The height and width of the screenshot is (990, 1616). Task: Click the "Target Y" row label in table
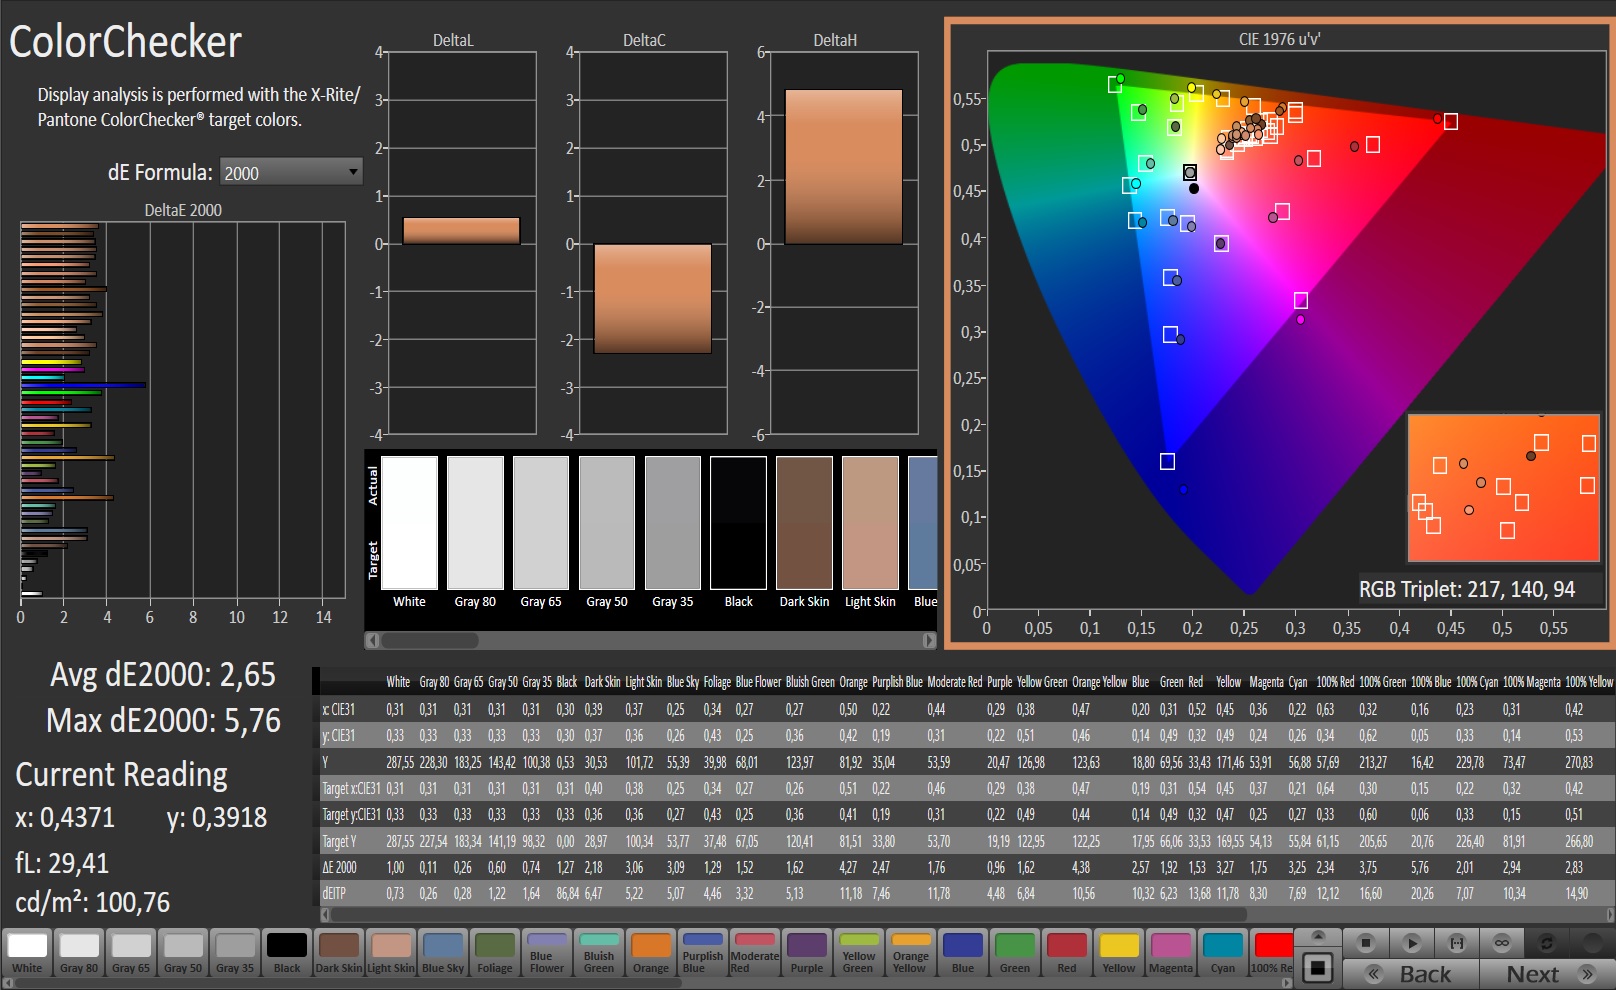tap(339, 841)
